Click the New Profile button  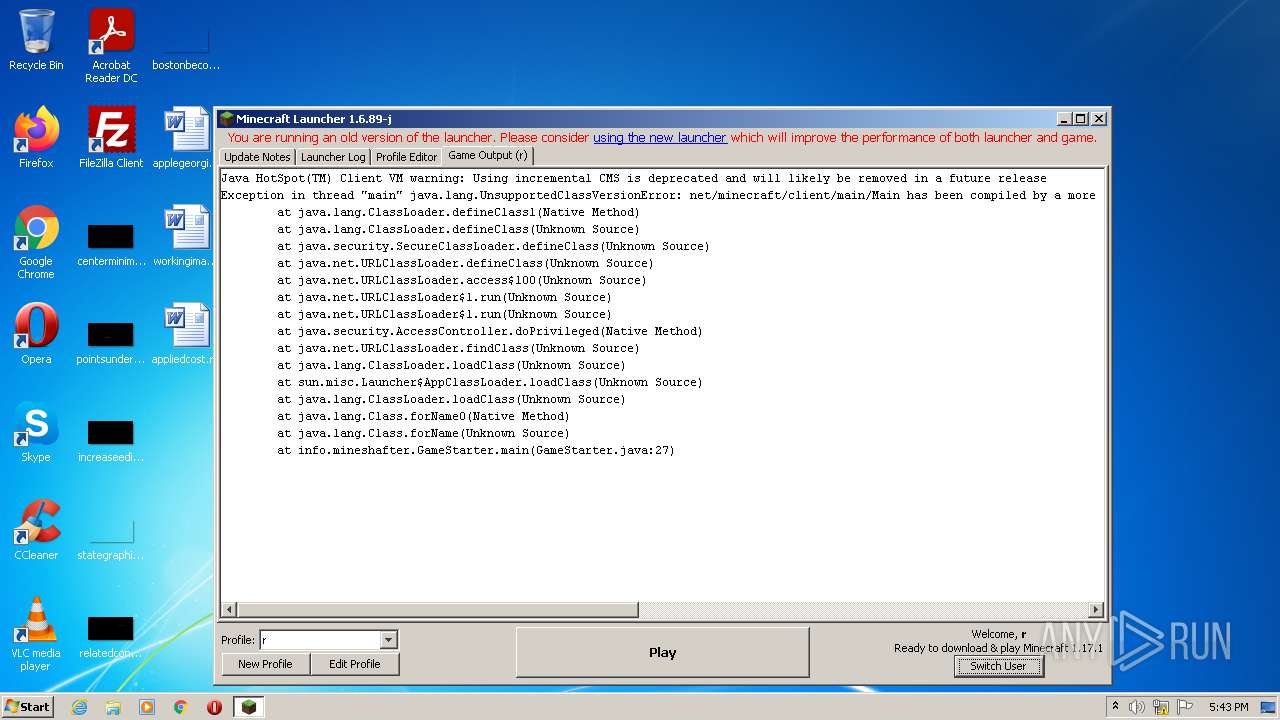(x=265, y=664)
